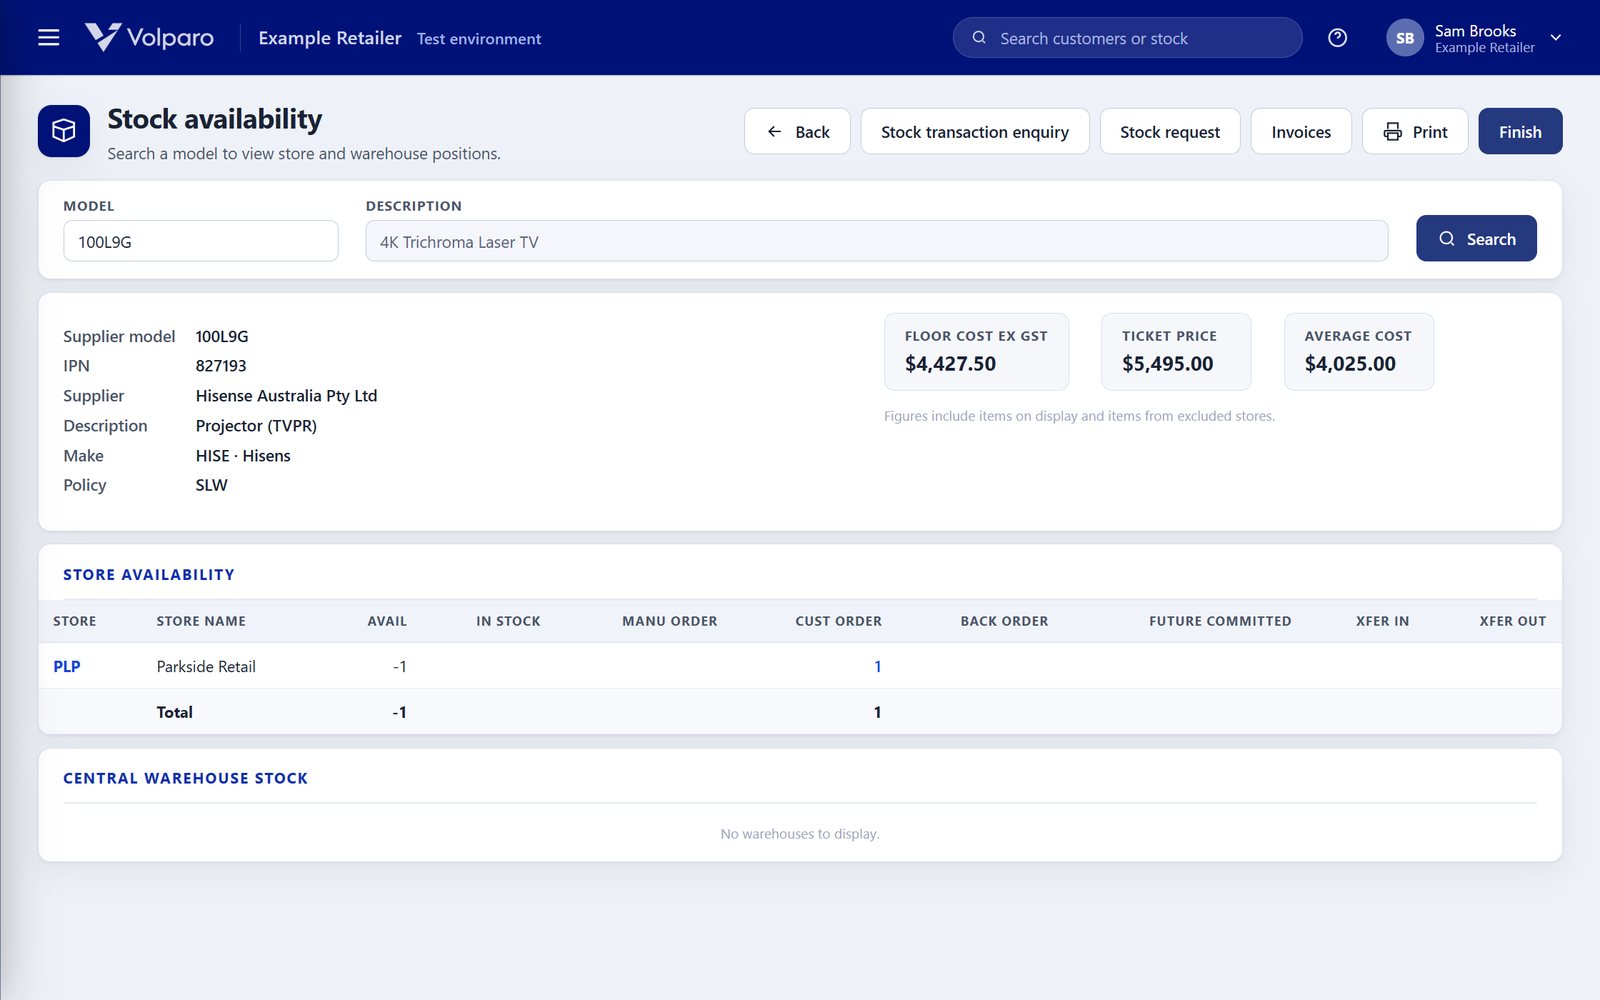Open Stock transaction enquiry
Image resolution: width=1600 pixels, height=1000 pixels.
pyautogui.click(x=974, y=131)
